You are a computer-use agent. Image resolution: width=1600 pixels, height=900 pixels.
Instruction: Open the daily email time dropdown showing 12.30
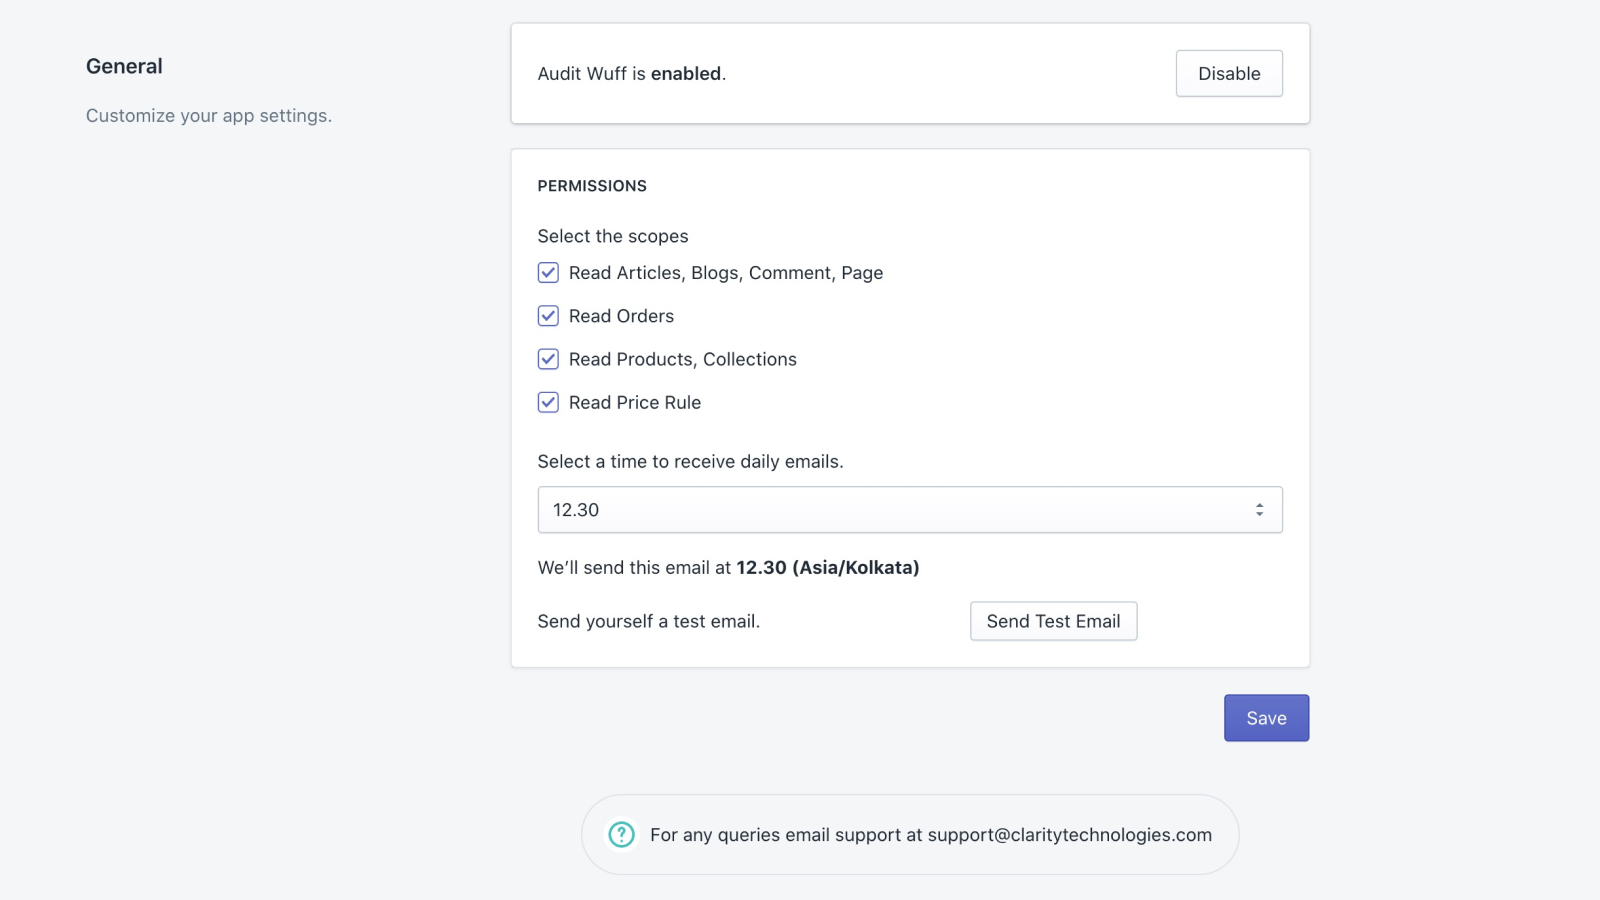[x=909, y=510]
